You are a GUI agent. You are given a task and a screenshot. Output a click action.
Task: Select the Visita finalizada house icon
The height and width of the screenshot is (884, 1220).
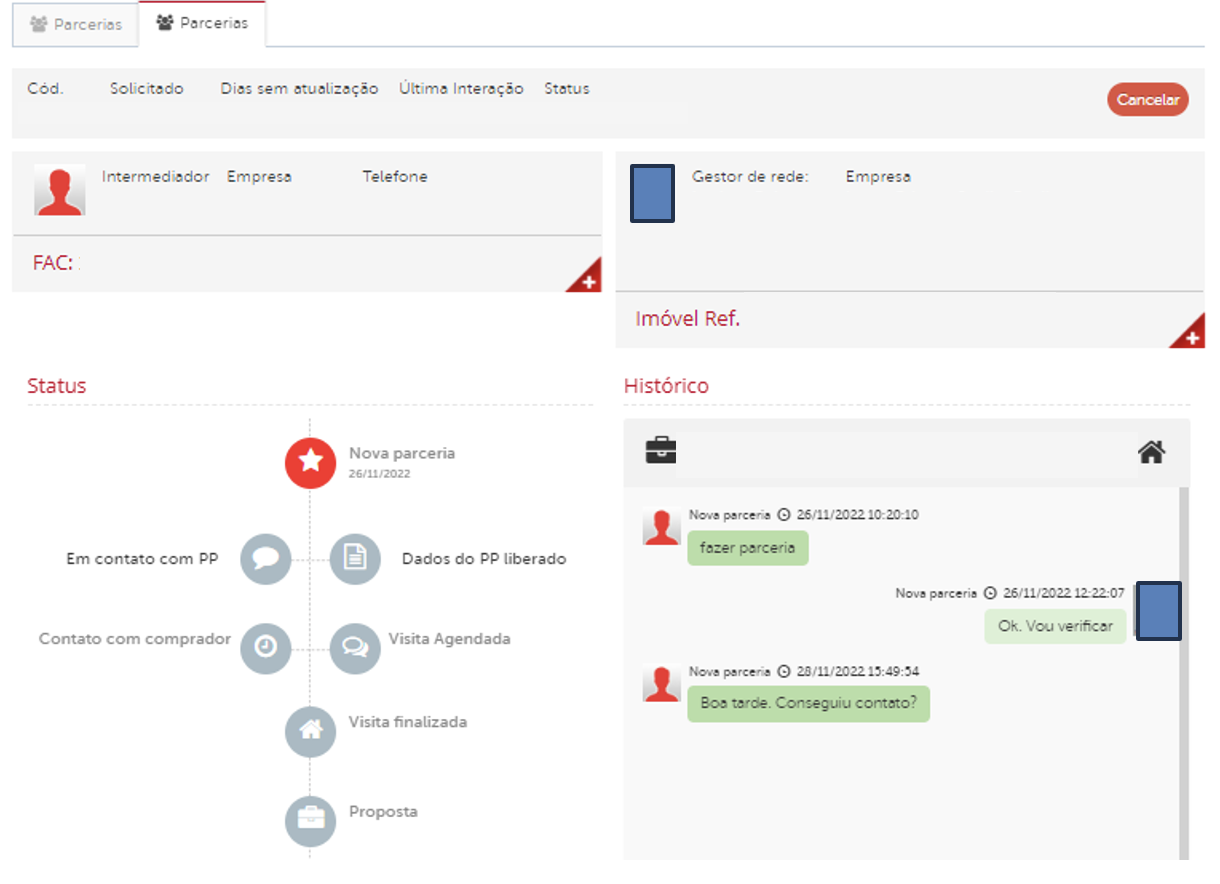[x=310, y=731]
